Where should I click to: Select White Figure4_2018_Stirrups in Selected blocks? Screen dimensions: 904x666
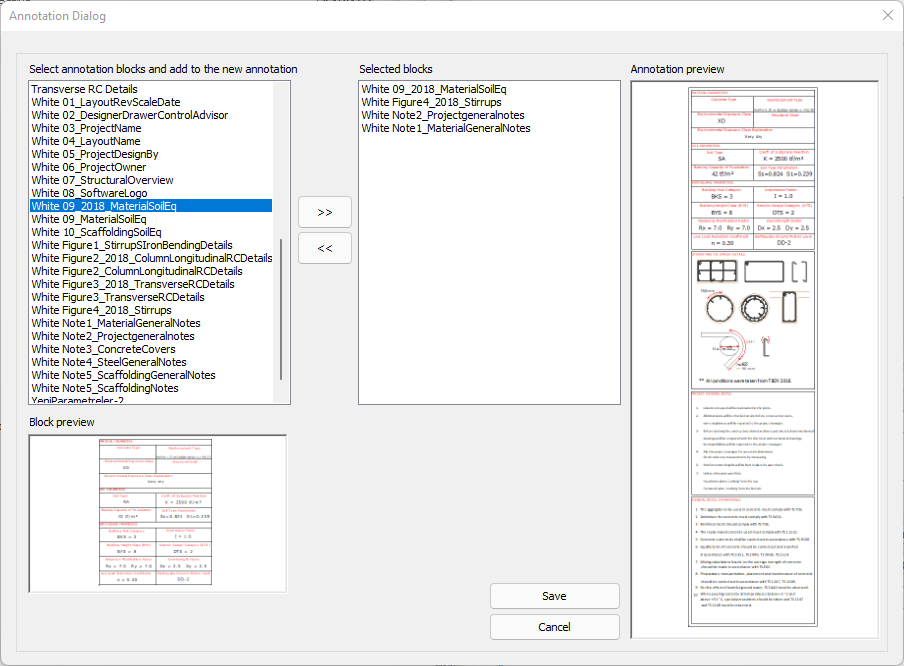(x=431, y=102)
